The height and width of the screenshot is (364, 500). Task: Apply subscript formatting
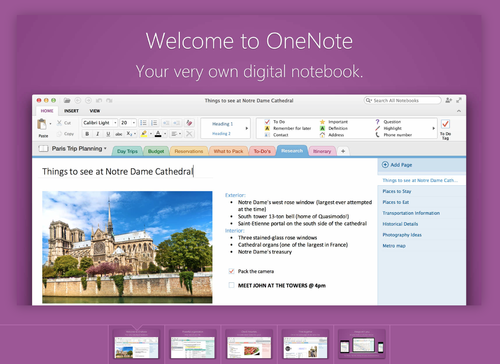[x=129, y=134]
